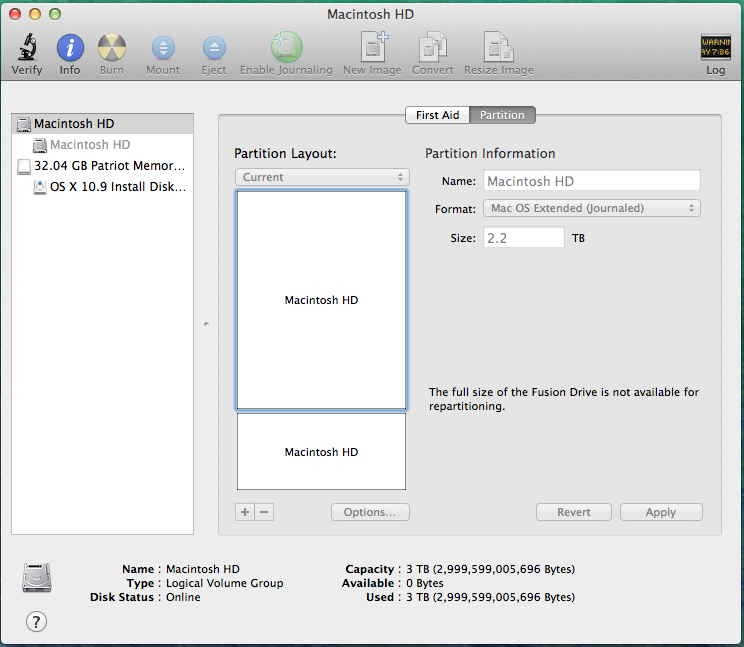Viewport: 744px width, 647px height.
Task: Click the Used 3 TB value text
Action: (x=490, y=597)
